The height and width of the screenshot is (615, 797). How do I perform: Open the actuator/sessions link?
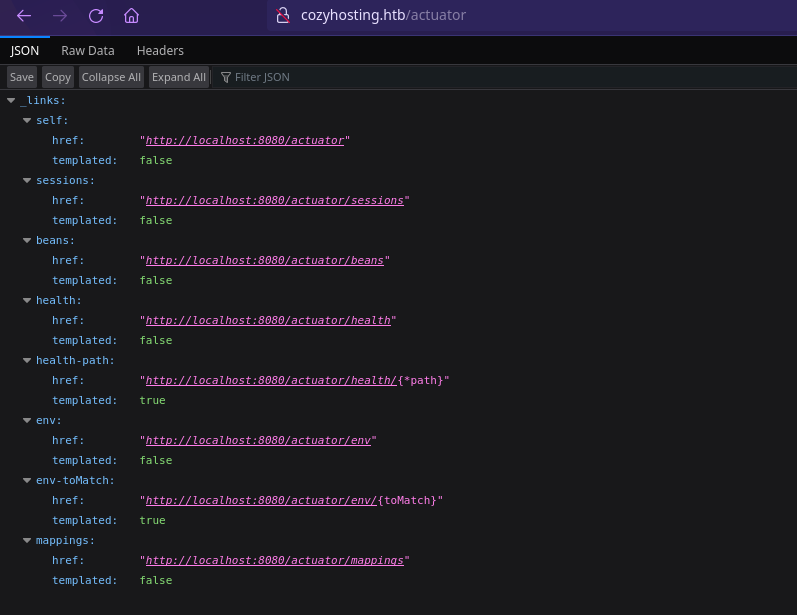coord(275,200)
